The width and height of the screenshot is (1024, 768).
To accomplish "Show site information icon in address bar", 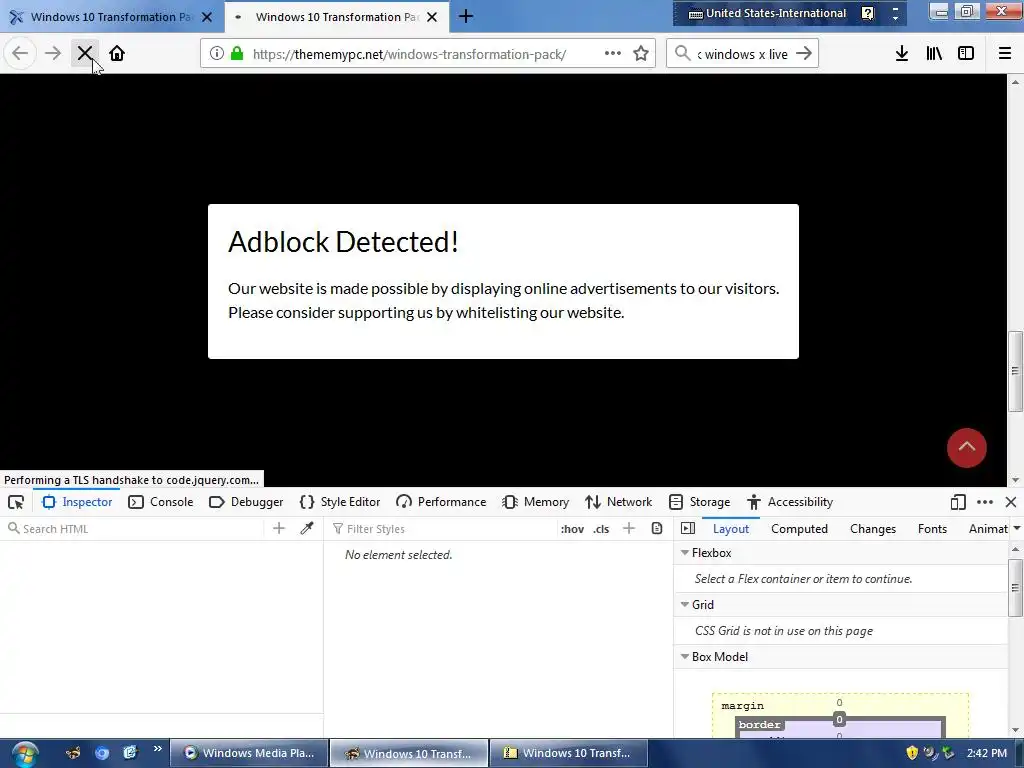I will (x=216, y=54).
